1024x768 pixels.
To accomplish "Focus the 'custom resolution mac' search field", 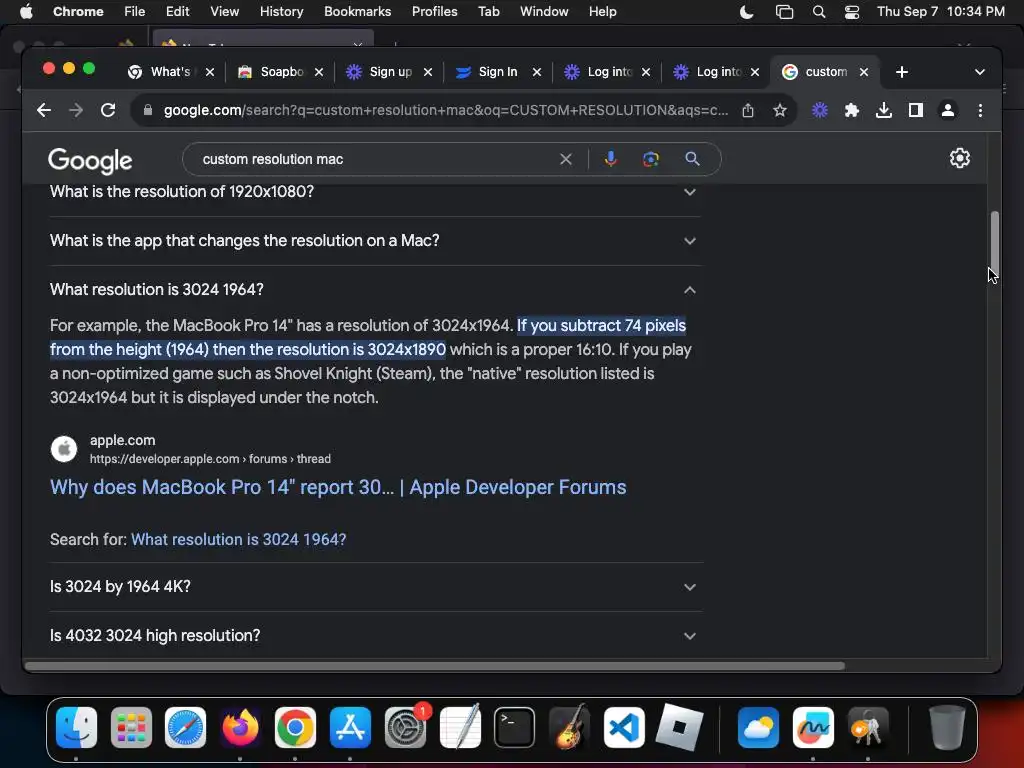I will click(376, 159).
